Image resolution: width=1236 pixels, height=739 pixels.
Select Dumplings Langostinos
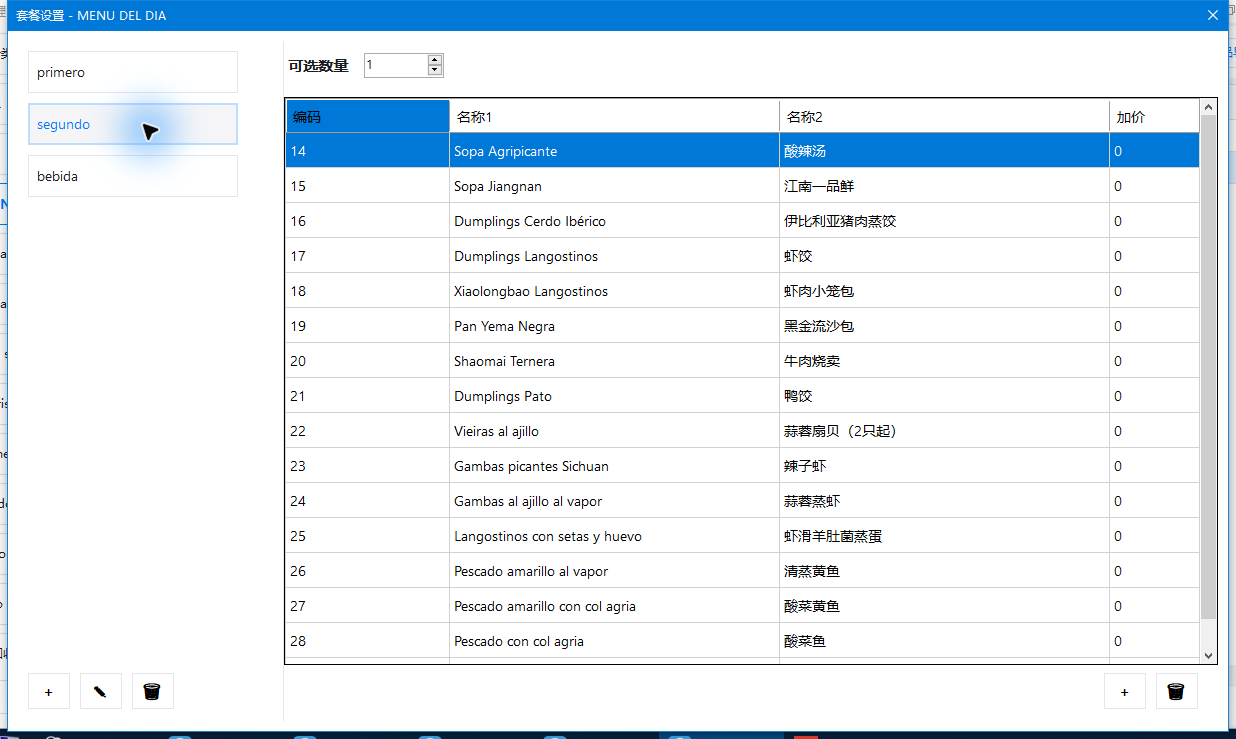[742, 256]
